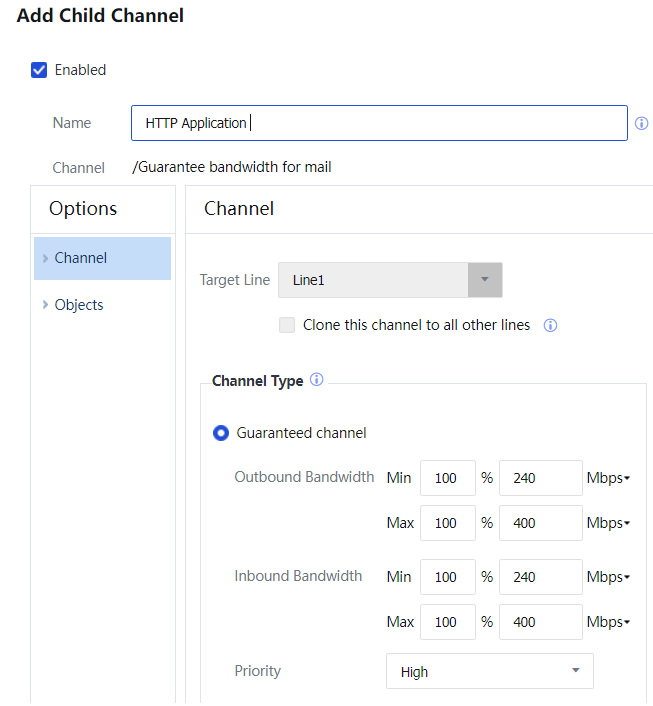Click Inbound Max percentage field

tap(447, 622)
